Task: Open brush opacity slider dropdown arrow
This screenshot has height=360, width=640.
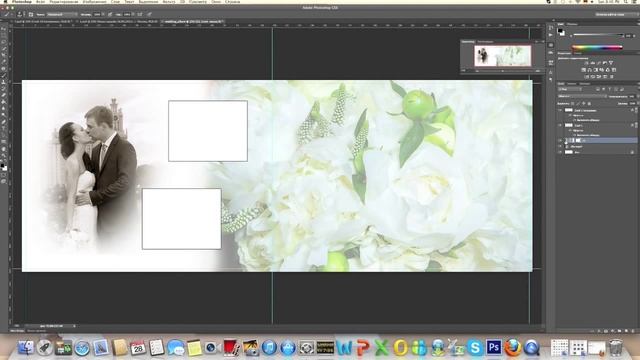Action: click(x=103, y=14)
